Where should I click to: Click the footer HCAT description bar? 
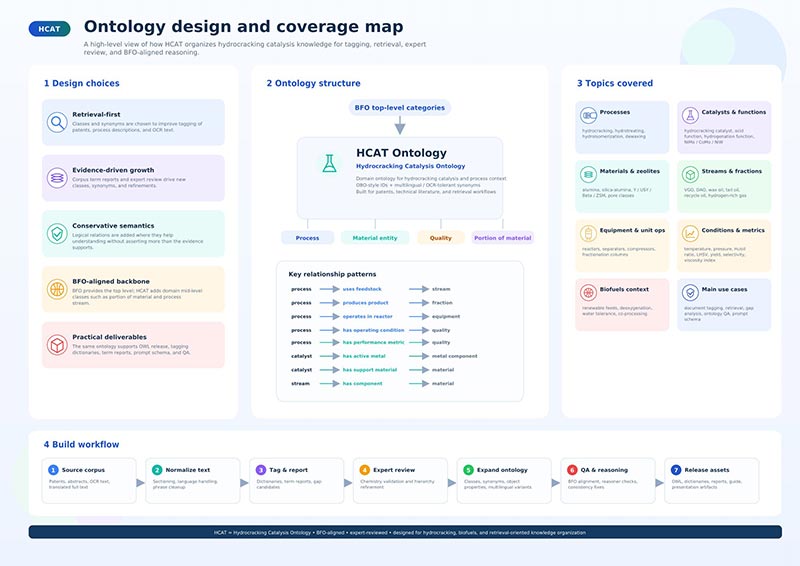click(405, 532)
